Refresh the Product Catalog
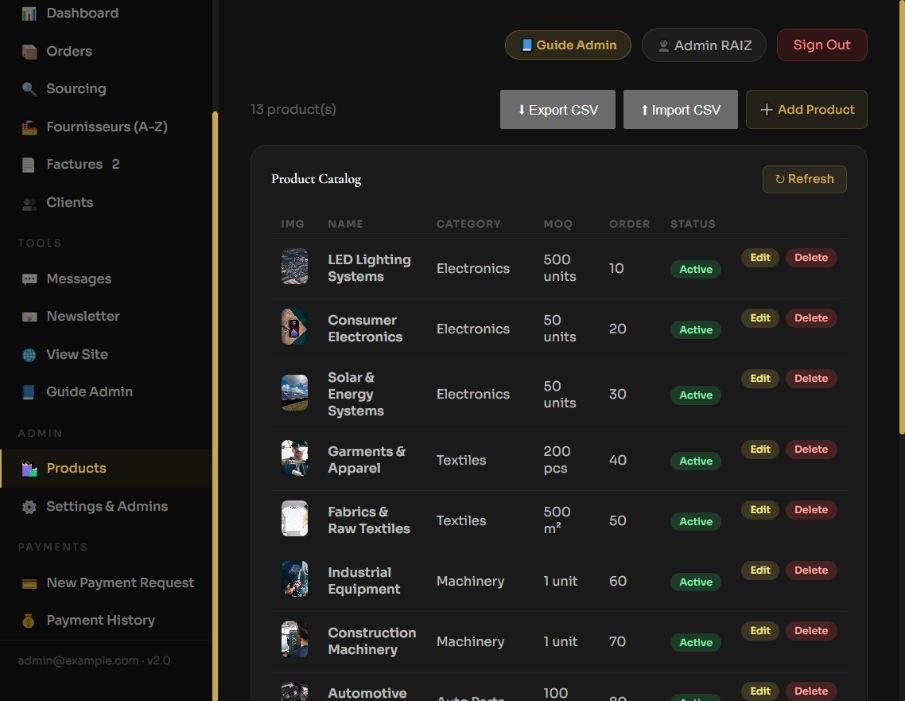 pyautogui.click(x=804, y=179)
